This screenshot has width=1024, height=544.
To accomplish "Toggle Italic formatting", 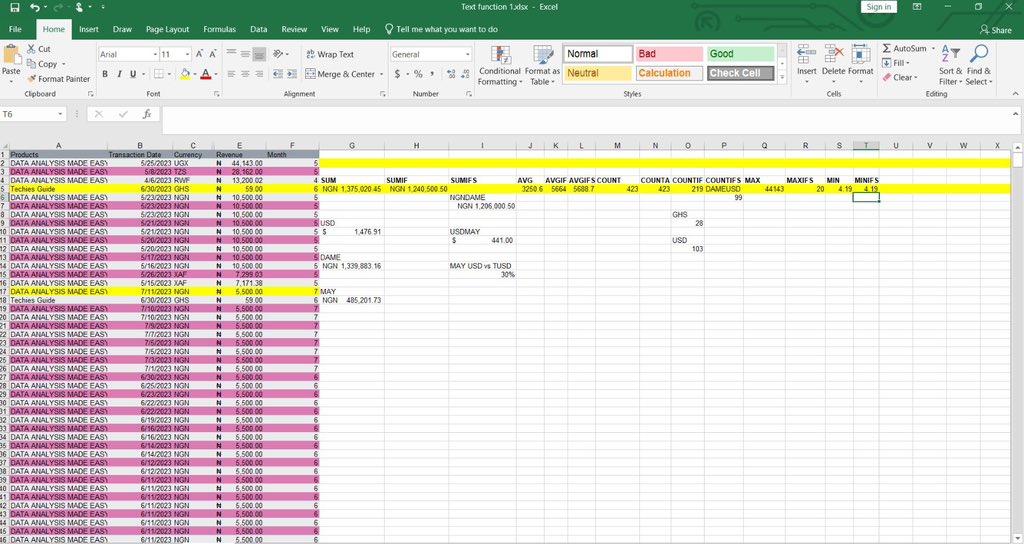I will pos(119,74).
